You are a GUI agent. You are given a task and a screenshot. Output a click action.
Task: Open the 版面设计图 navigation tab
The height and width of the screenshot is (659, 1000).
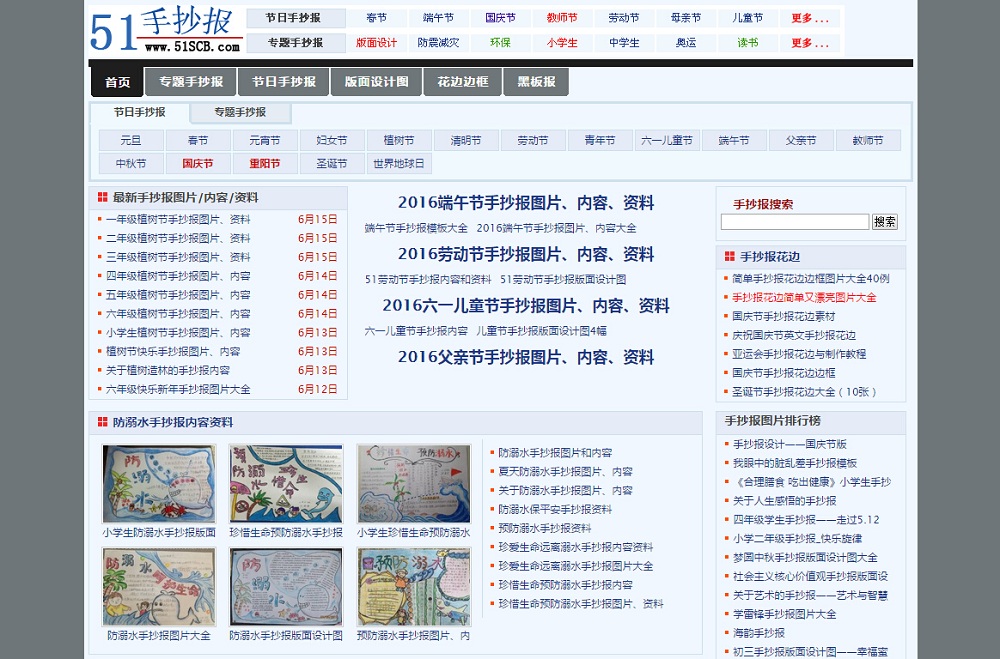coord(376,82)
